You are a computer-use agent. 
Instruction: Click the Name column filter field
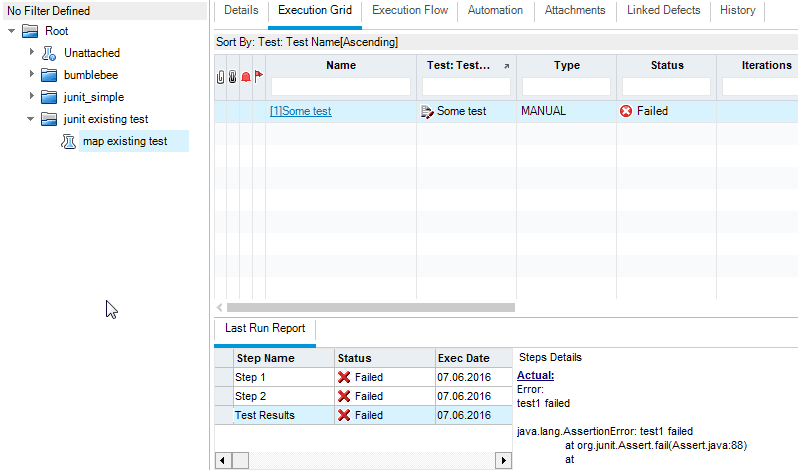click(x=341, y=87)
